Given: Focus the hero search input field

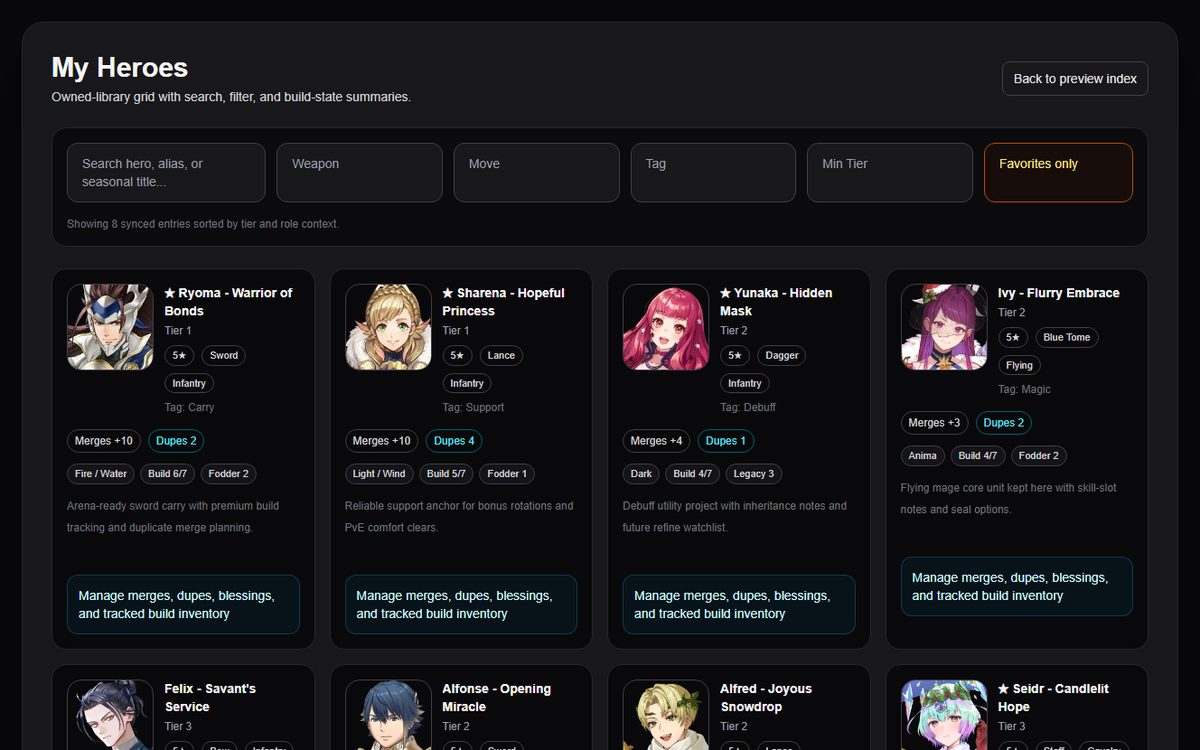Looking at the screenshot, I should point(166,172).
